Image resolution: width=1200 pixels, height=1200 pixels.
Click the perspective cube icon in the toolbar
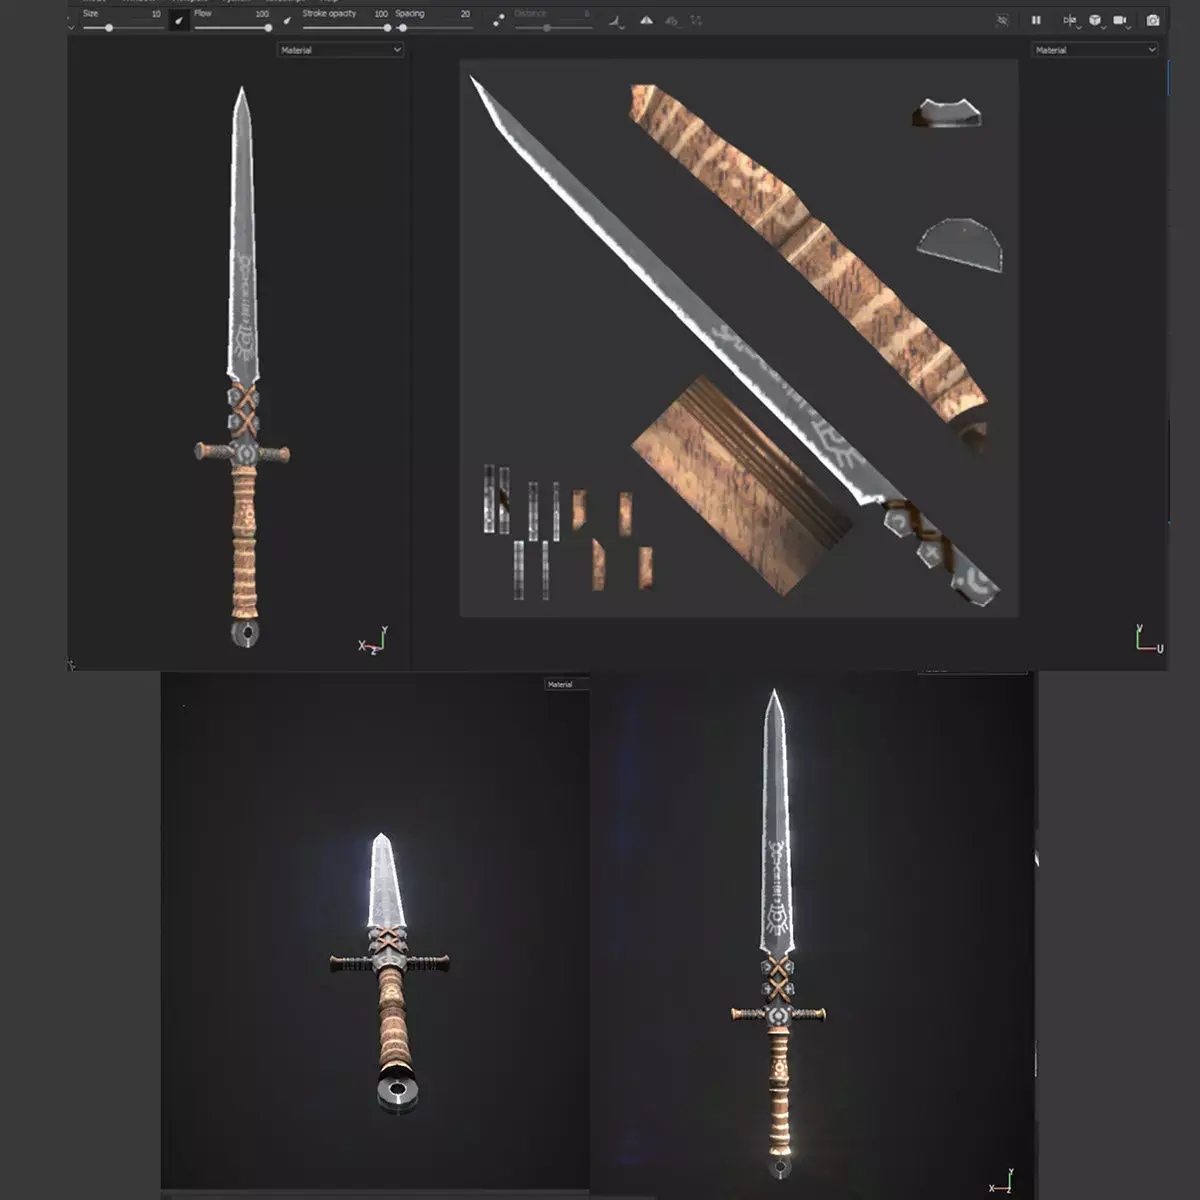[1095, 18]
